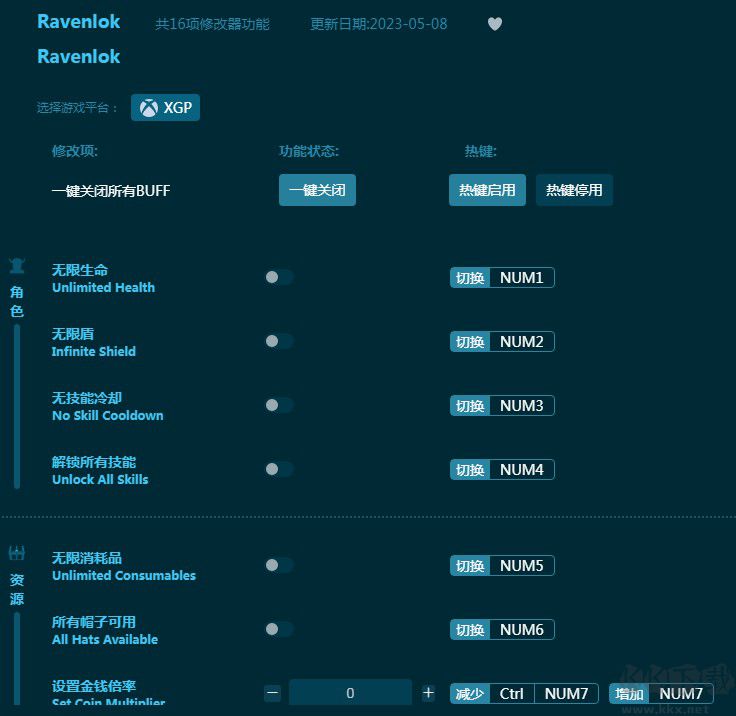Click the No Skill Cooldown label
This screenshot has width=736, height=716.
pyautogui.click(x=107, y=415)
